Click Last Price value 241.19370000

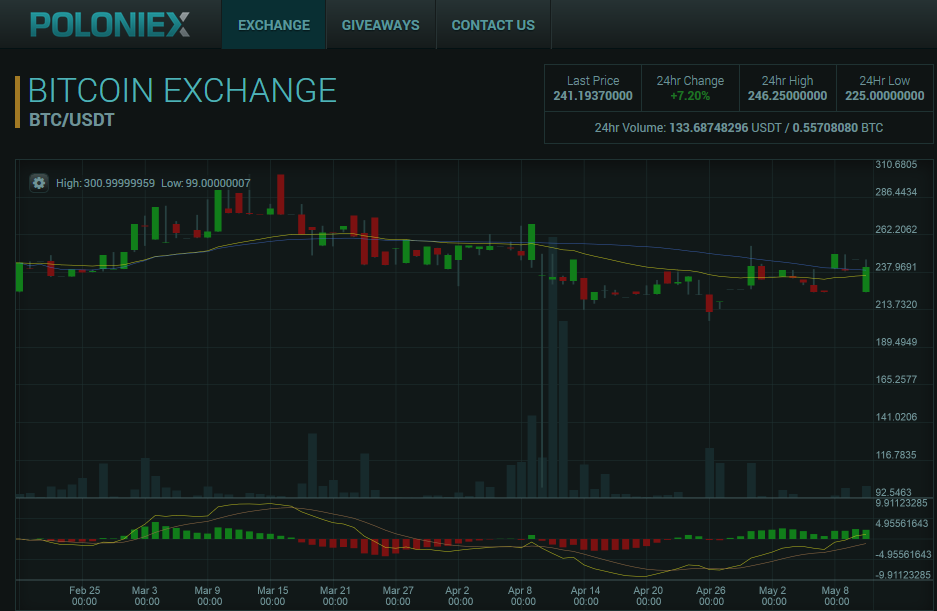593,96
